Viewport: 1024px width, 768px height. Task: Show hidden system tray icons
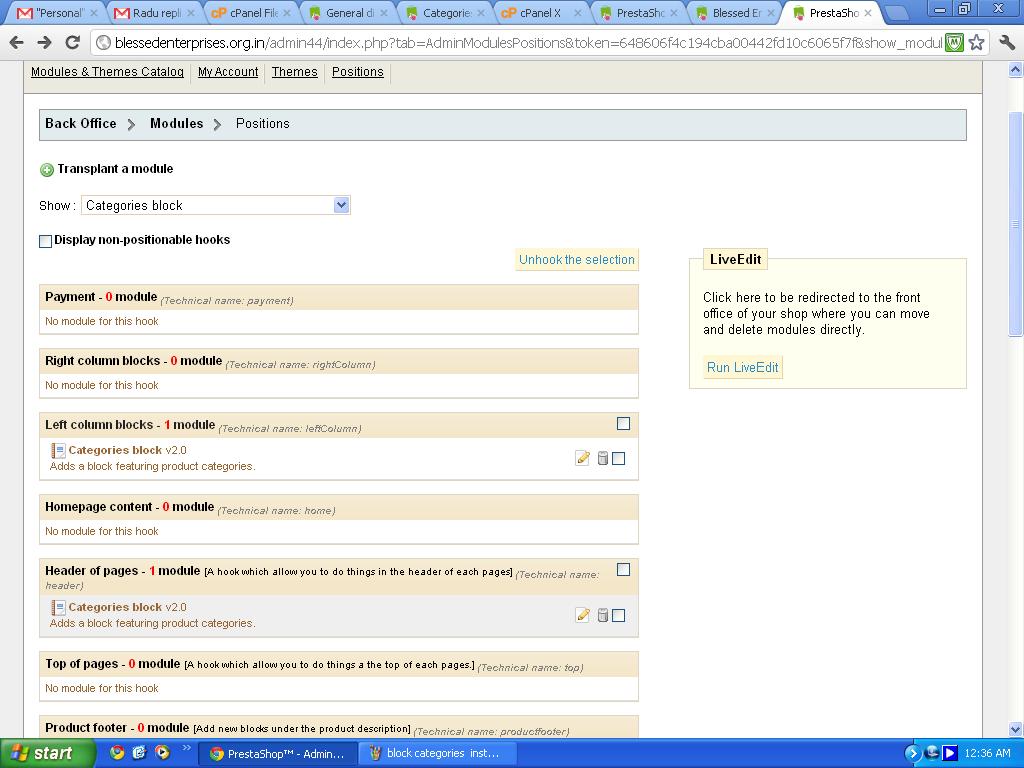[912, 754]
